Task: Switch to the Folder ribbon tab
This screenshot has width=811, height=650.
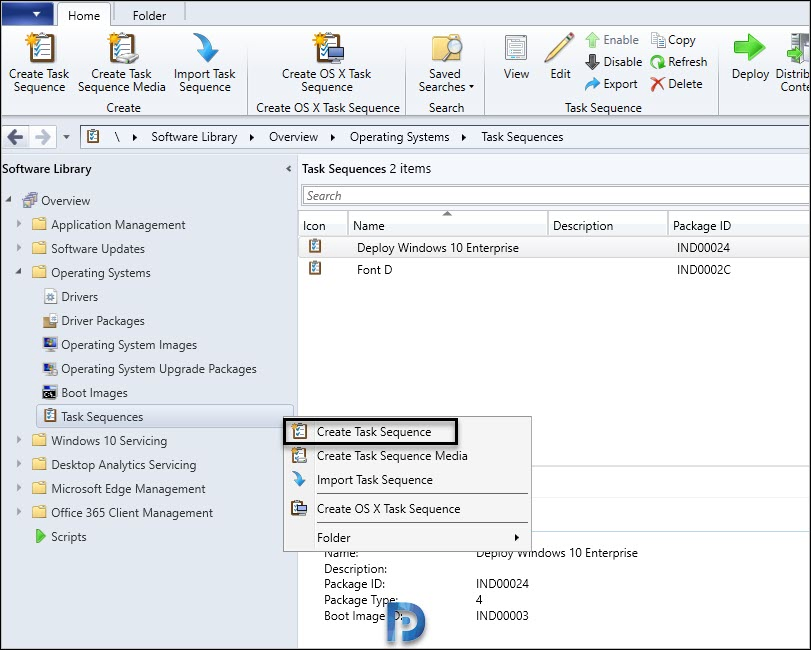Action: 149,16
